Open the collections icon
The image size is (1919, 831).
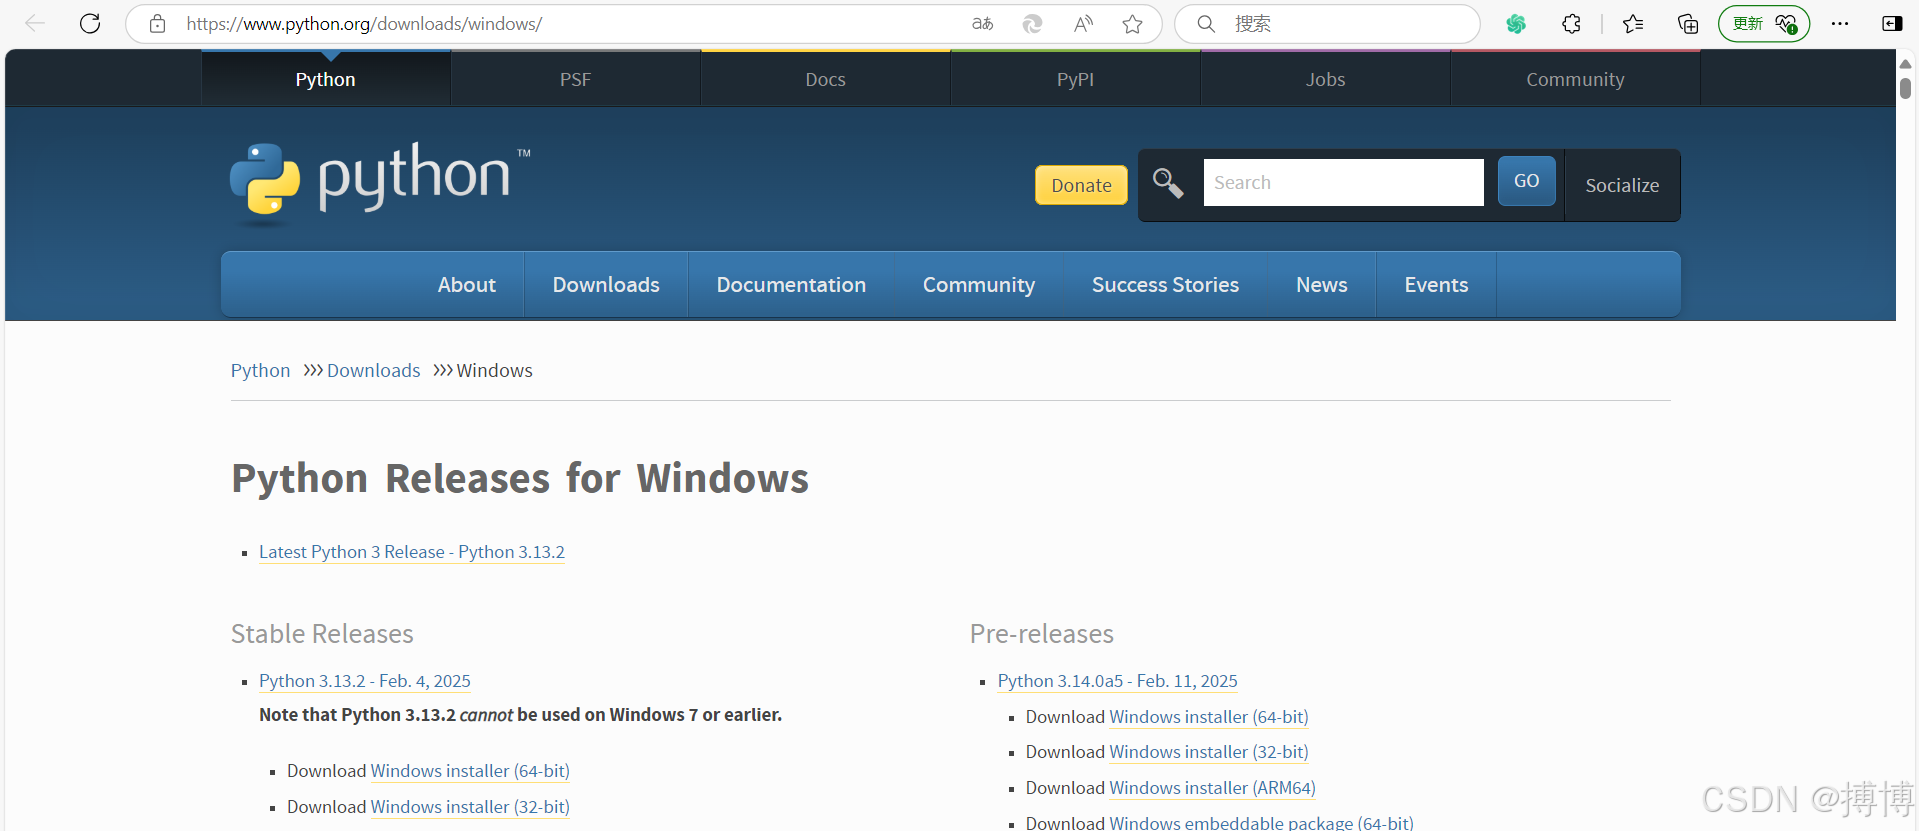click(x=1688, y=24)
